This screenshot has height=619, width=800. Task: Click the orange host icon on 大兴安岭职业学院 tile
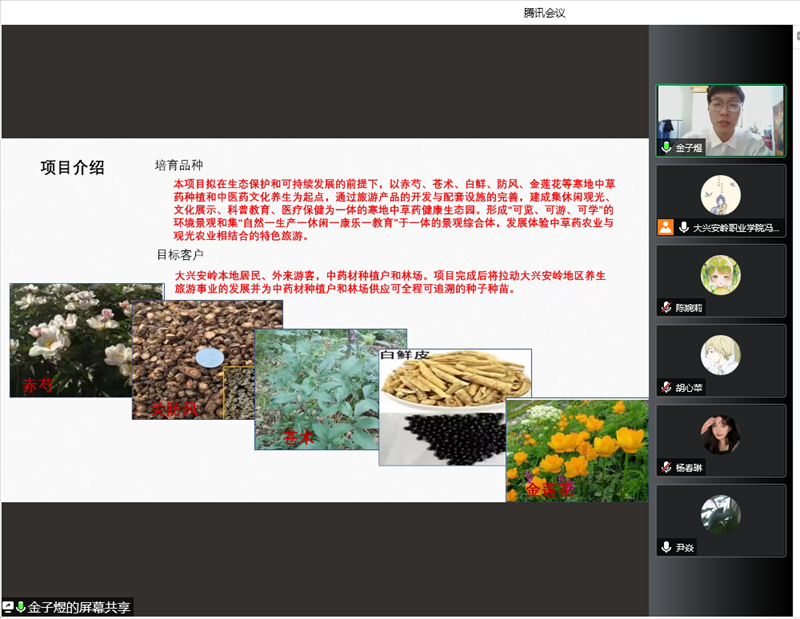[666, 227]
